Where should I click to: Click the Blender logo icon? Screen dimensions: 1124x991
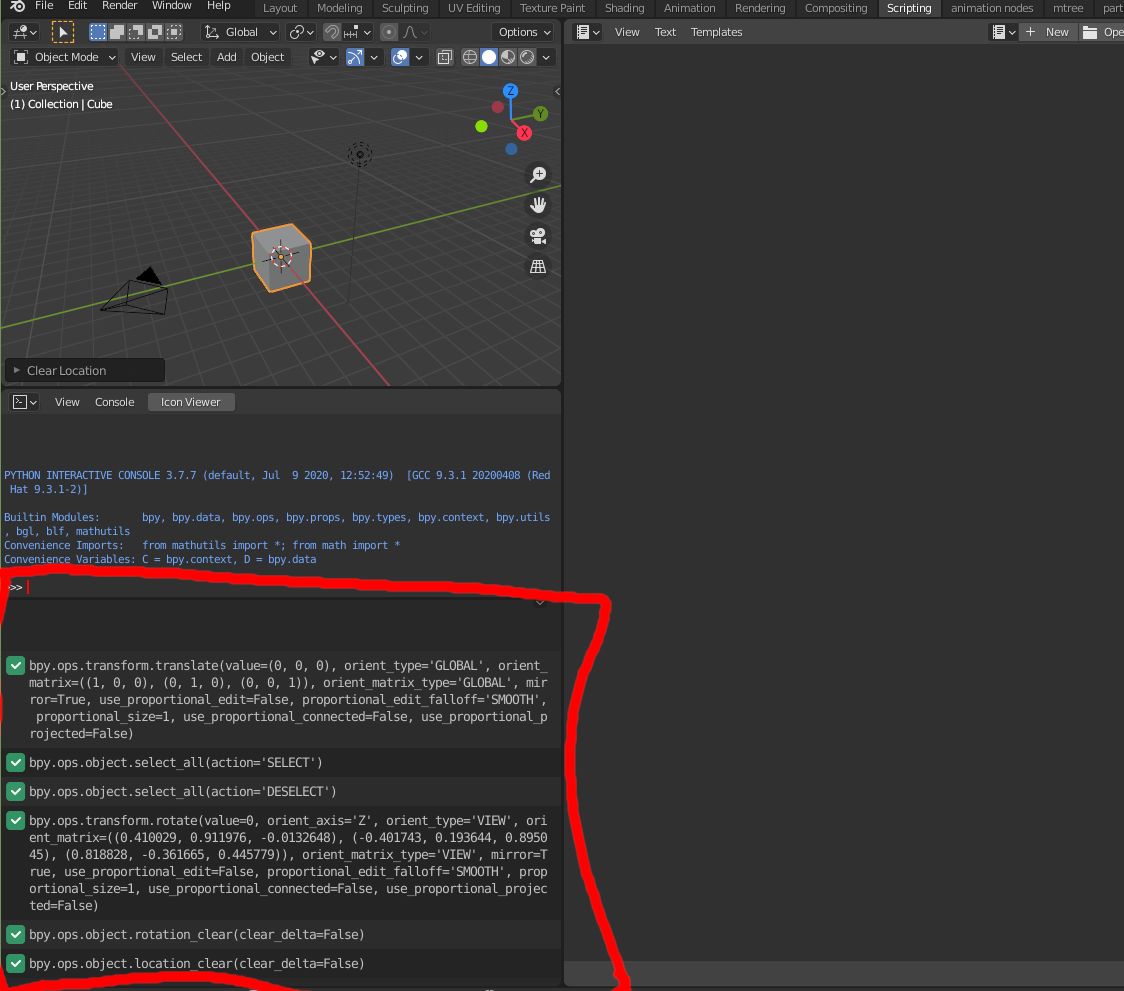click(x=18, y=6)
